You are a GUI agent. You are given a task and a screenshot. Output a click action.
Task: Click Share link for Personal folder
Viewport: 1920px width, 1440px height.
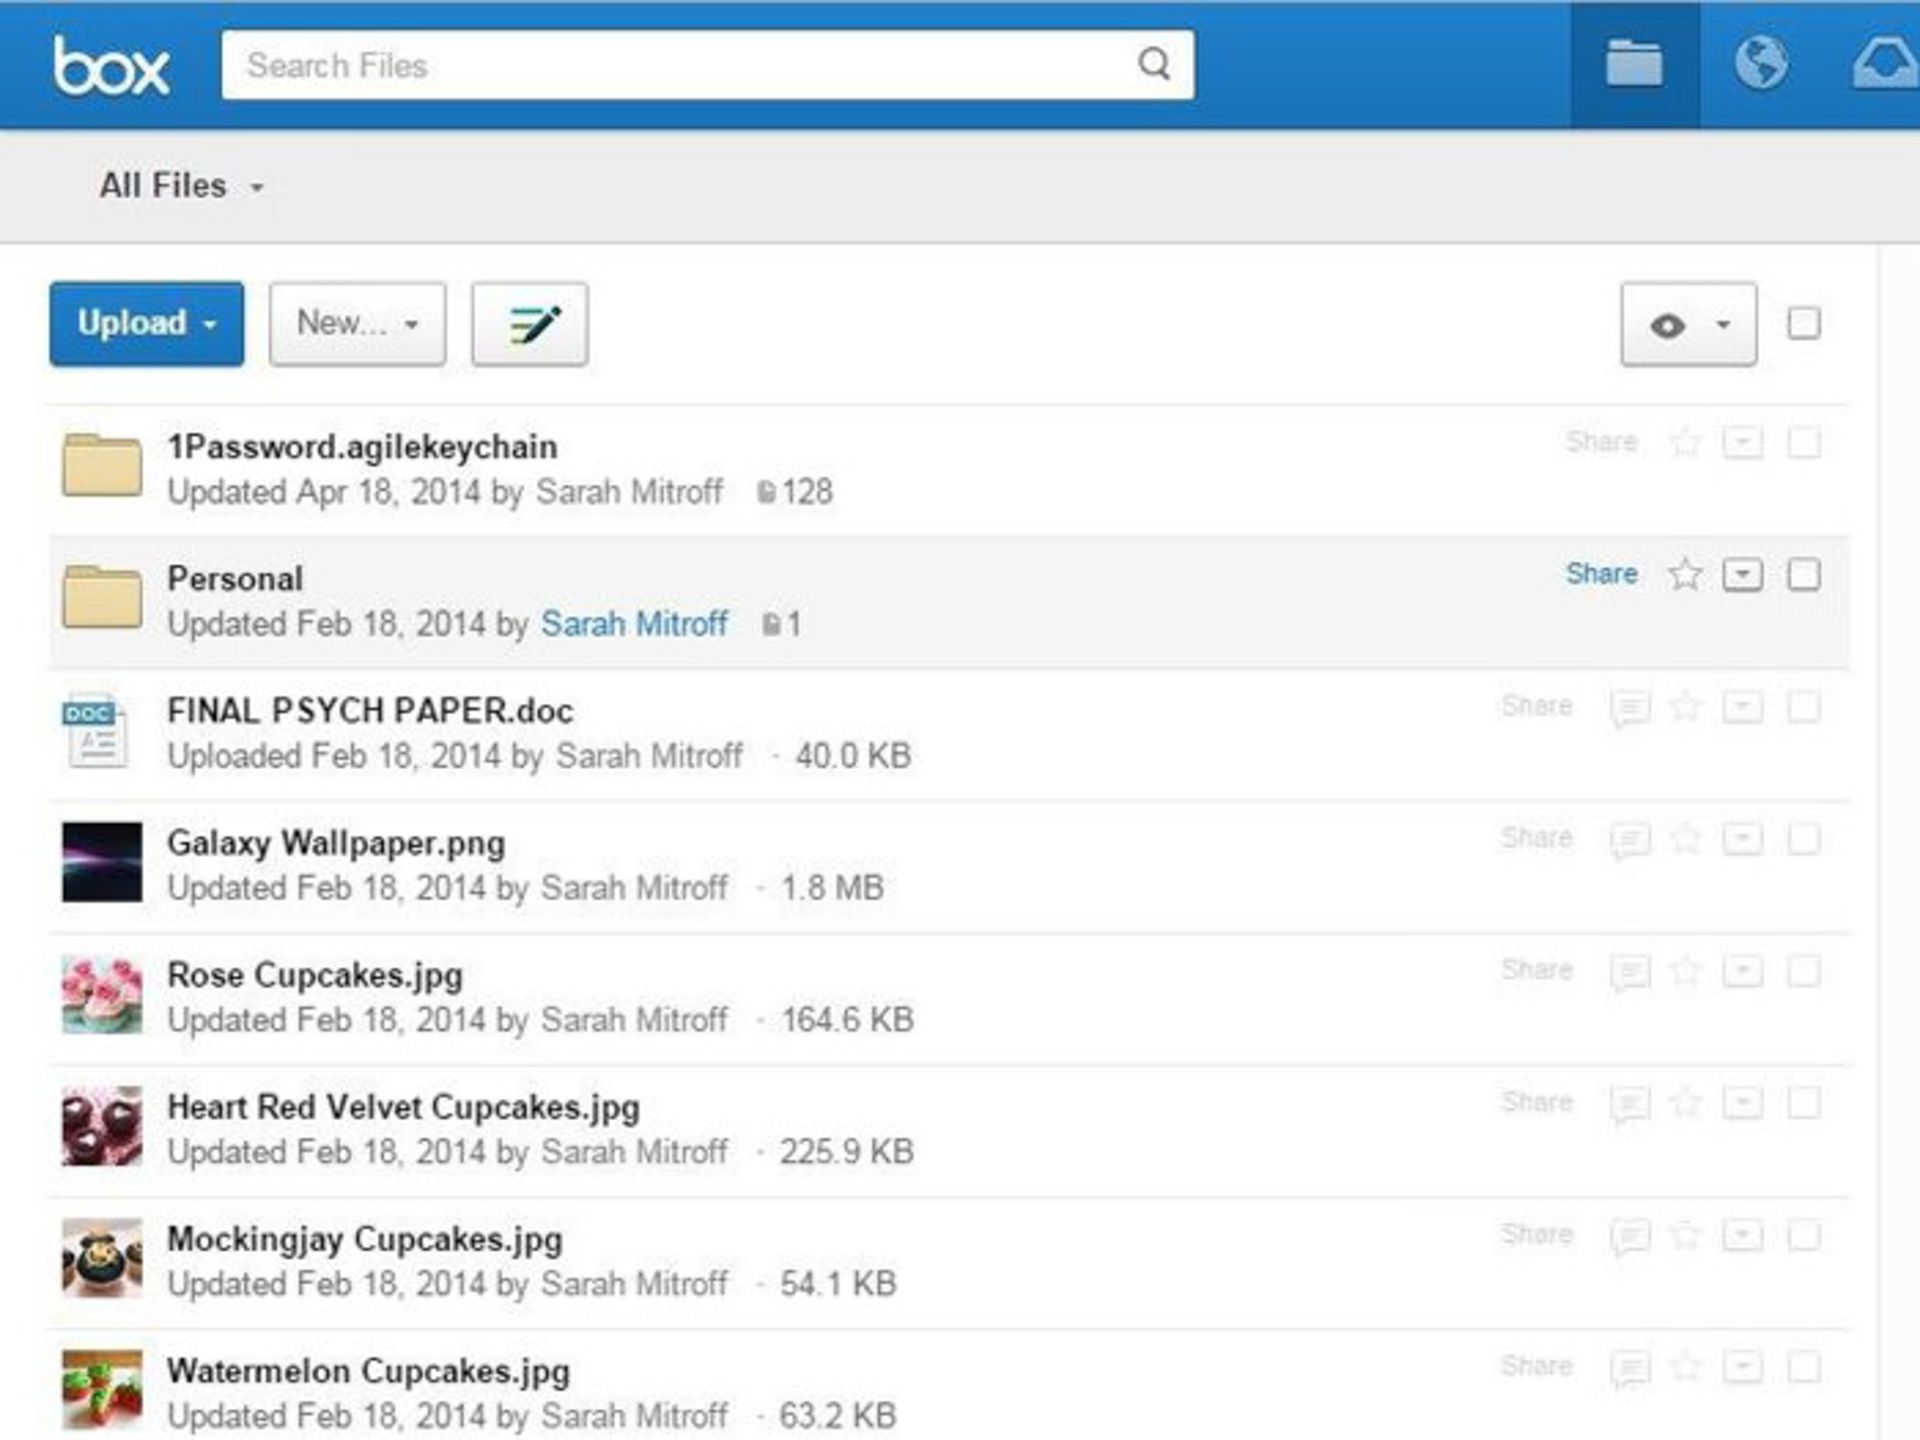[x=1601, y=574]
